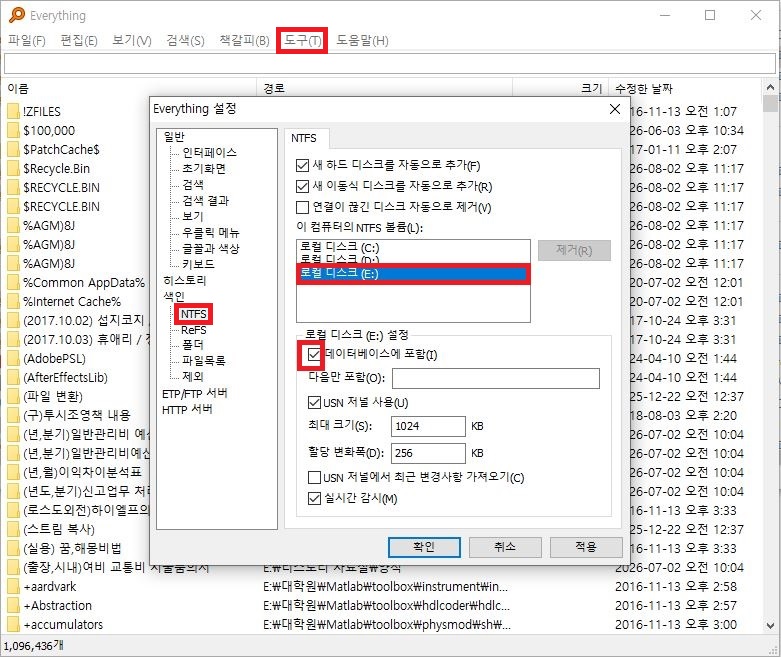Toggle 실시간 감시 checkbox

tap(314, 498)
